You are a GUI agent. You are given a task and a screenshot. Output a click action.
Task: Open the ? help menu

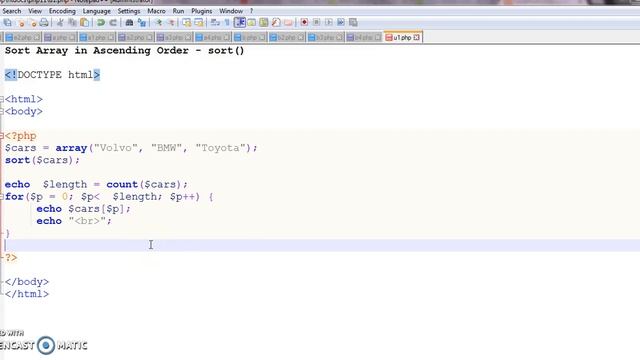pyautogui.click(x=251, y=11)
